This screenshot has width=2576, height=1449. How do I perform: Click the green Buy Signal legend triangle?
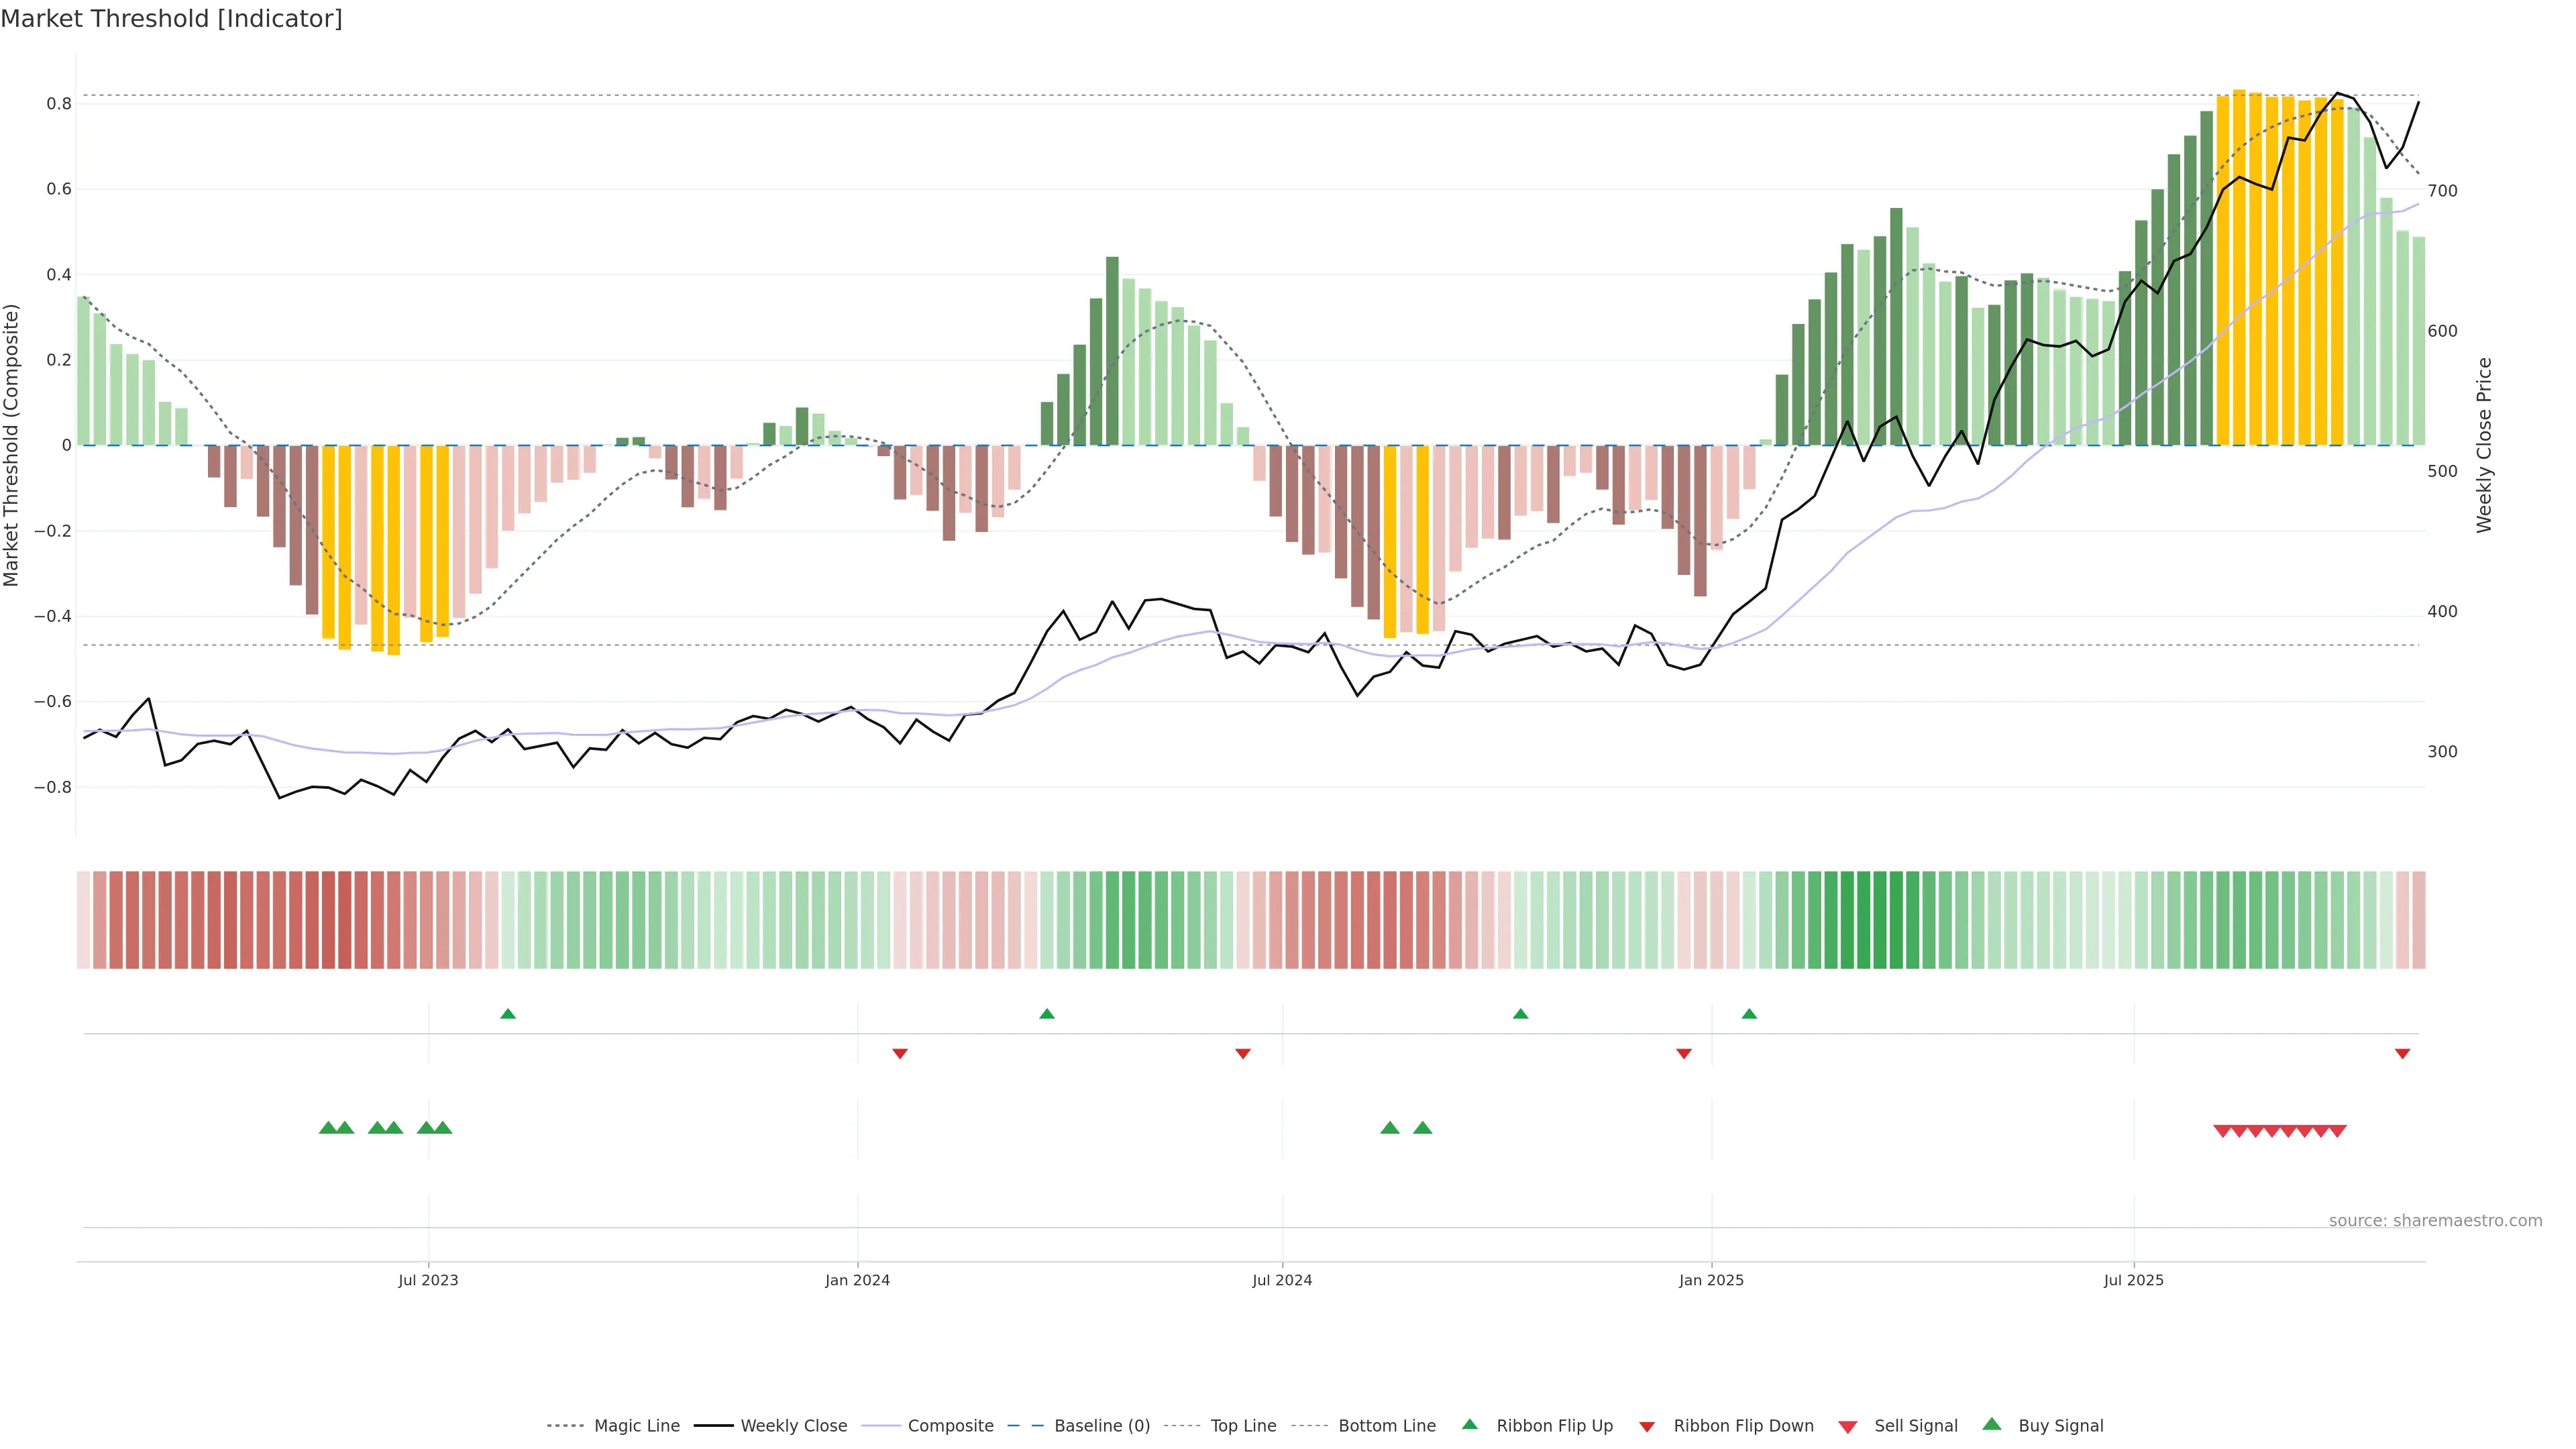1992,1424
